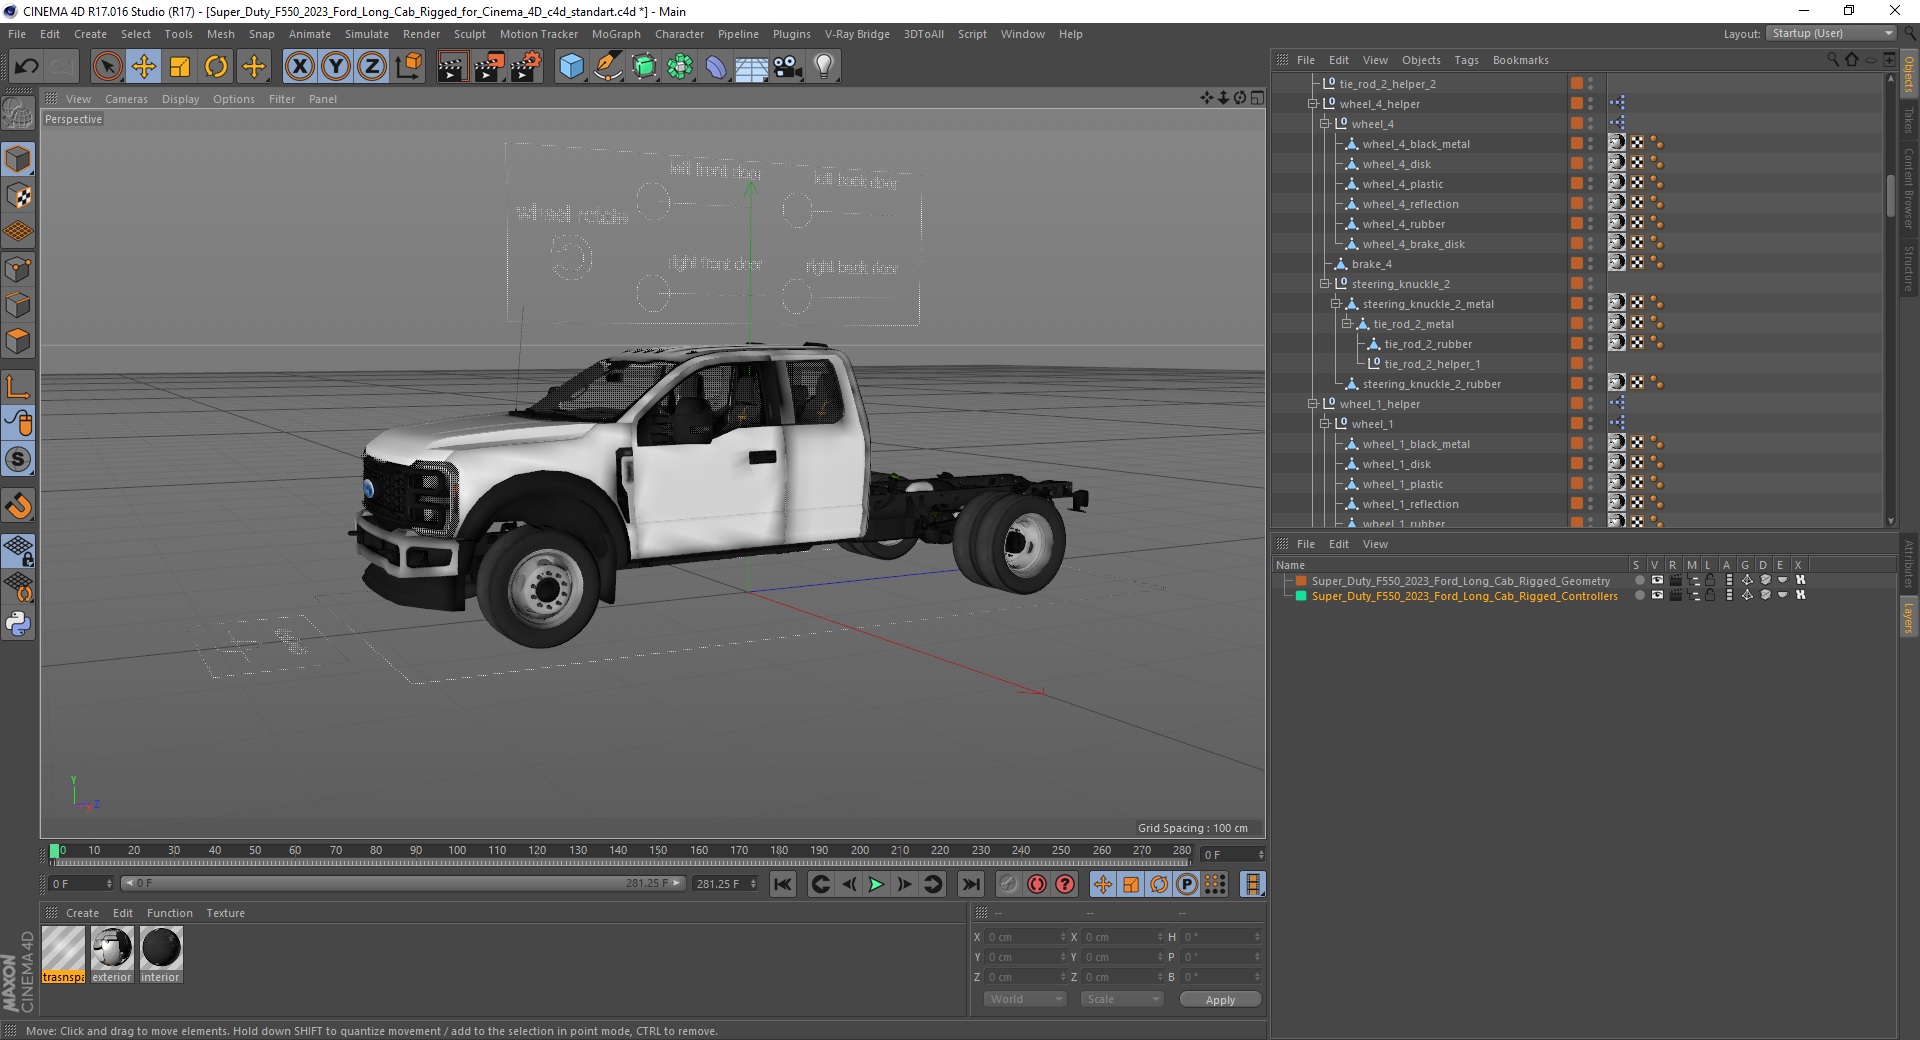Viewport: 1920px width, 1040px height.
Task: Click the Undo arrow icon
Action: 27,67
